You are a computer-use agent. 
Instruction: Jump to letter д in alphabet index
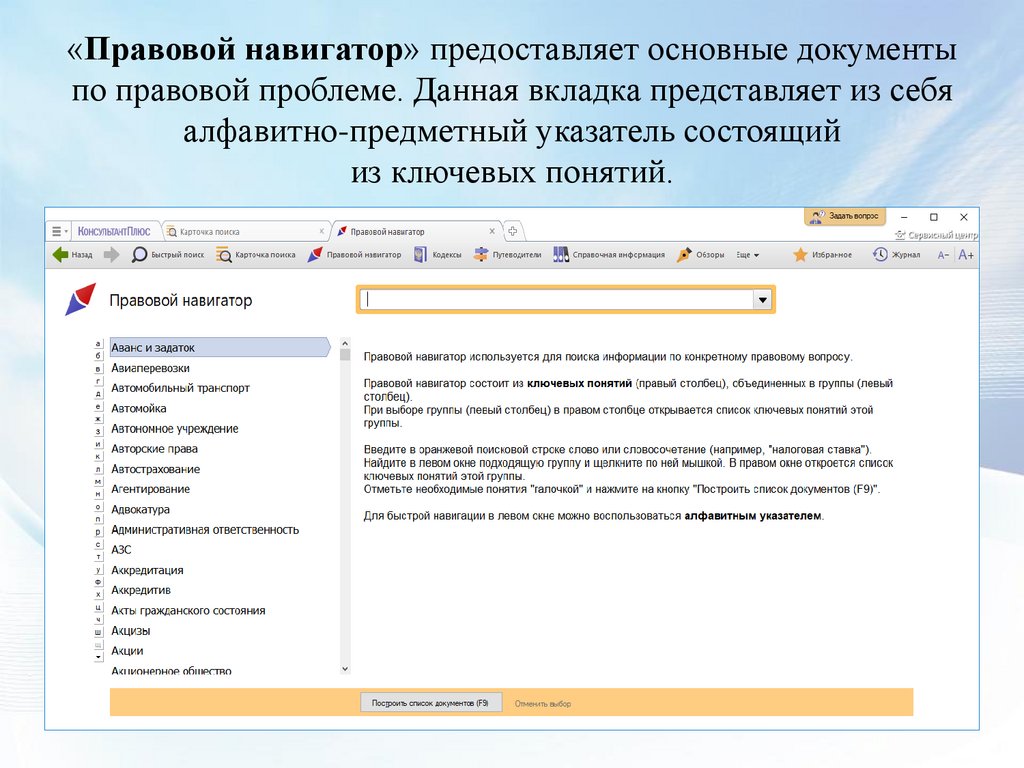[99, 394]
